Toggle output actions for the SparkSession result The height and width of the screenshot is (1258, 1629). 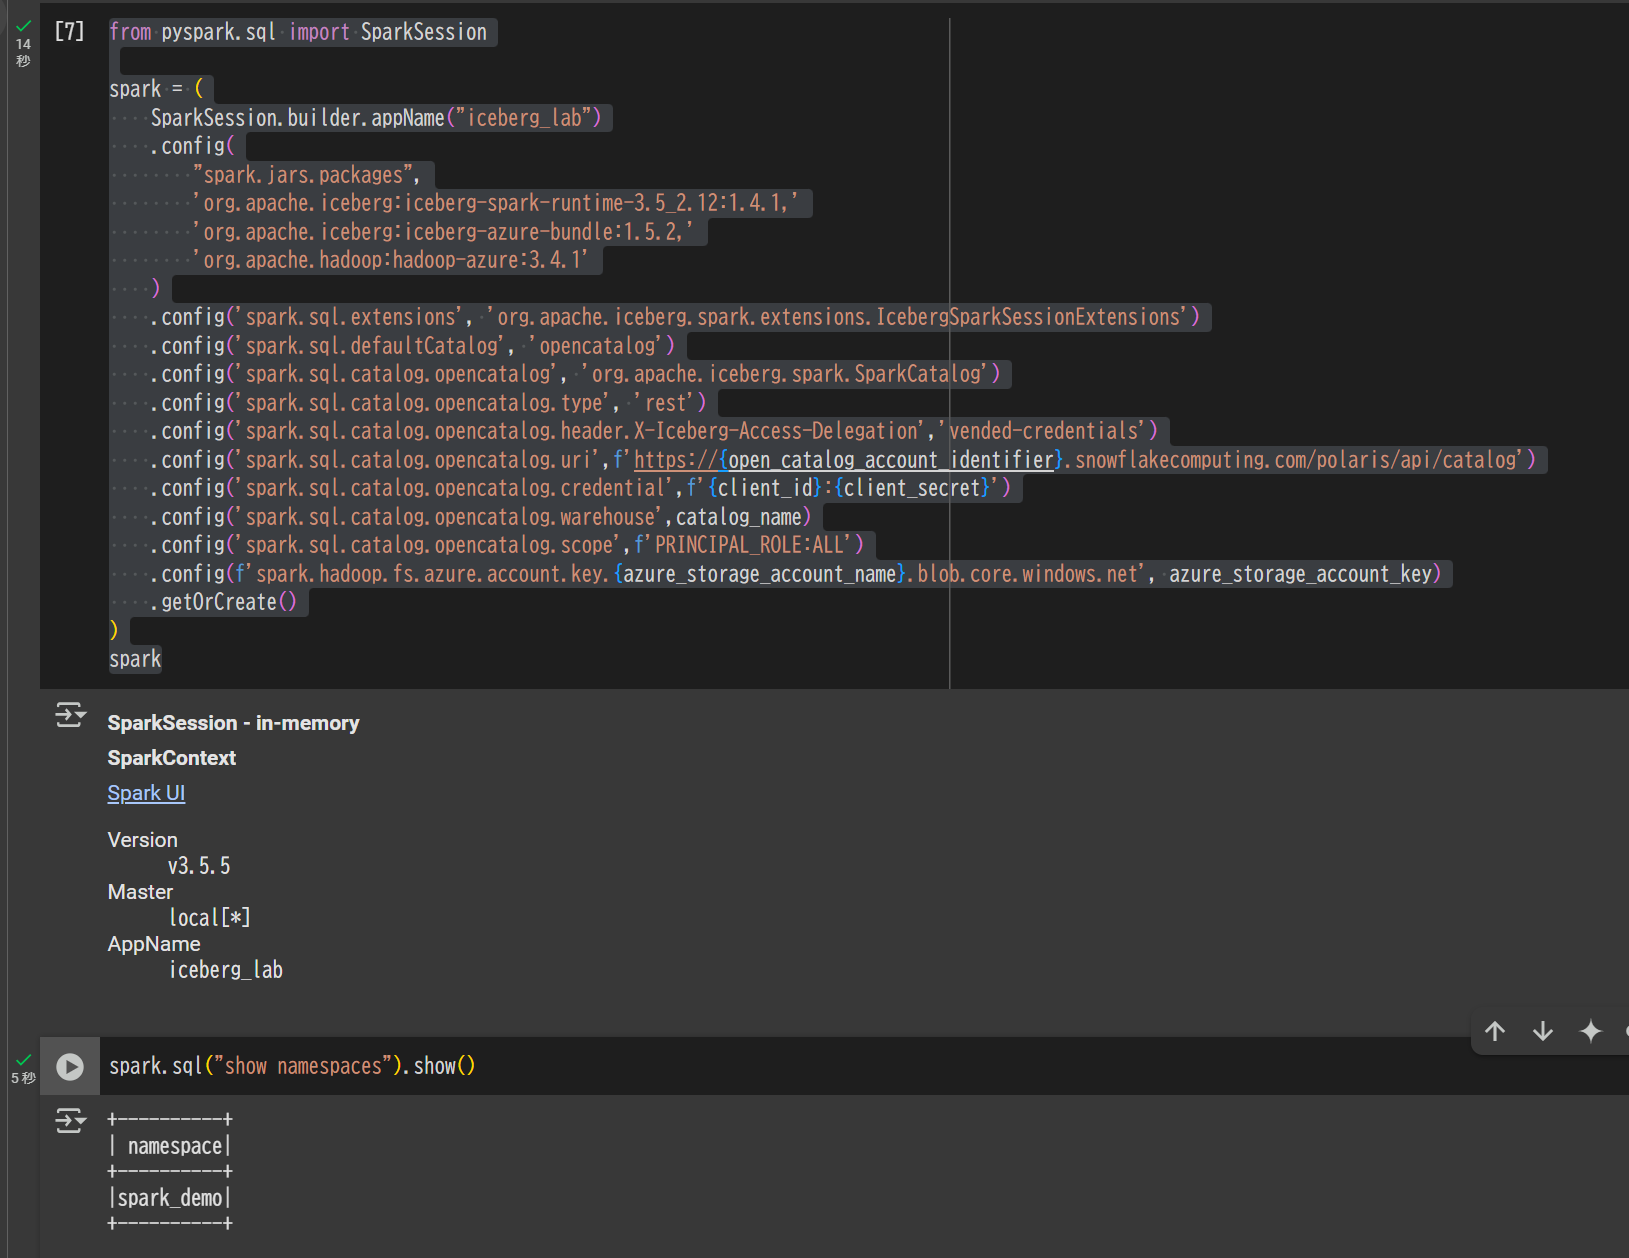coord(70,715)
